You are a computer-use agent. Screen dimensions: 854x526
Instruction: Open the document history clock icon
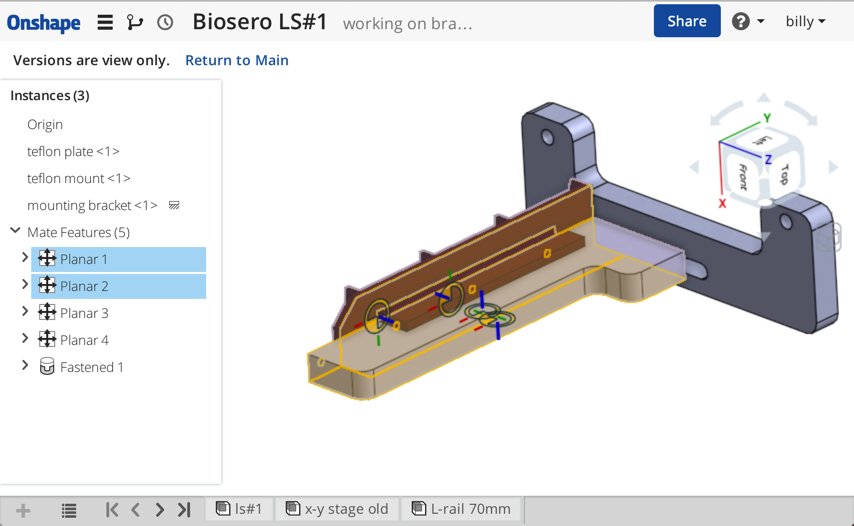pos(165,22)
